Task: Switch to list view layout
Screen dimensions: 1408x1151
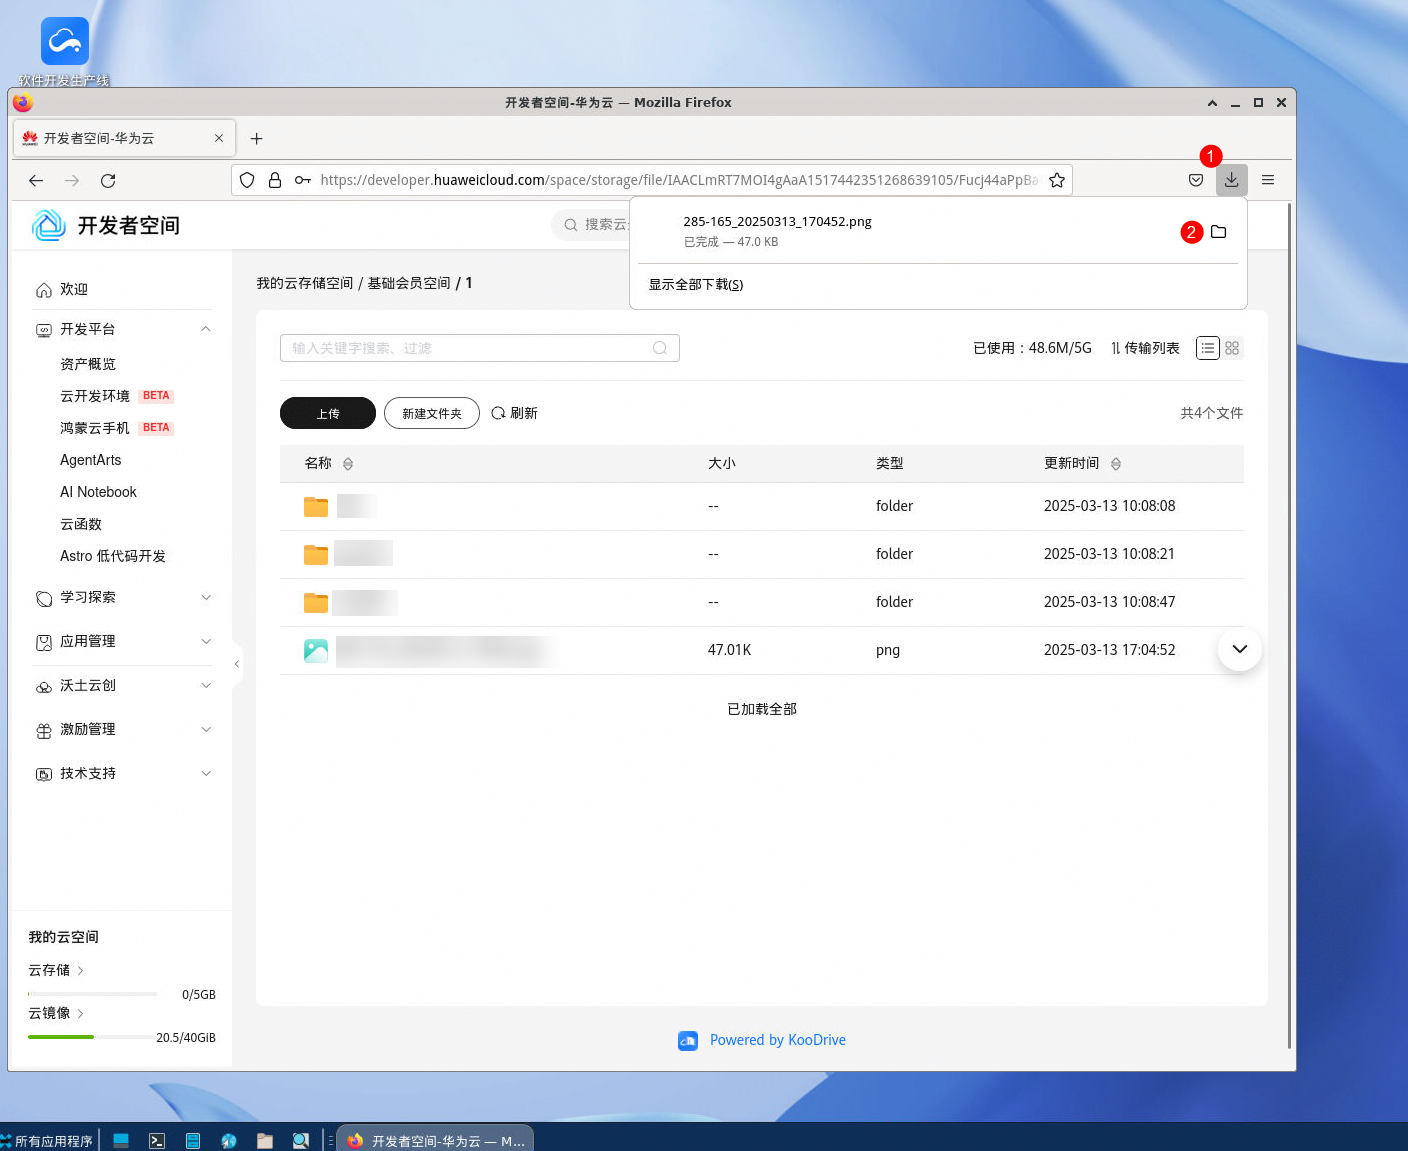Action: tap(1208, 348)
